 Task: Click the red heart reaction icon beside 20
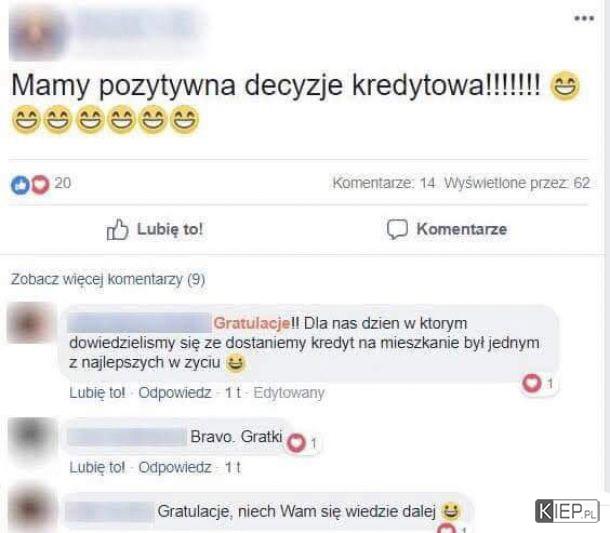point(40,184)
